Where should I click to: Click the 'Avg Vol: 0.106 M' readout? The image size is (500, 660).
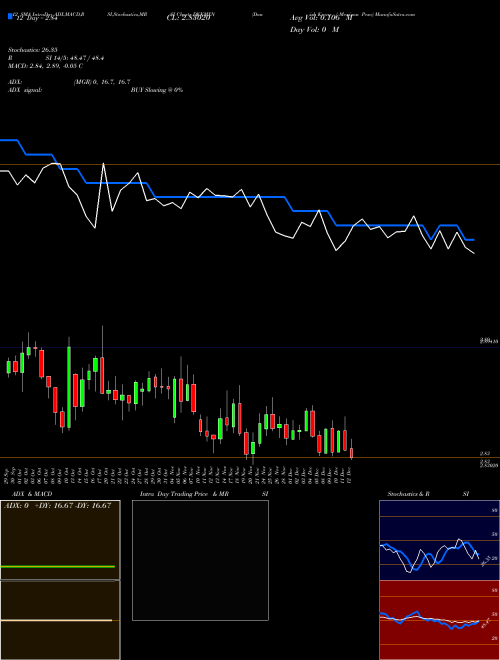pos(321,18)
